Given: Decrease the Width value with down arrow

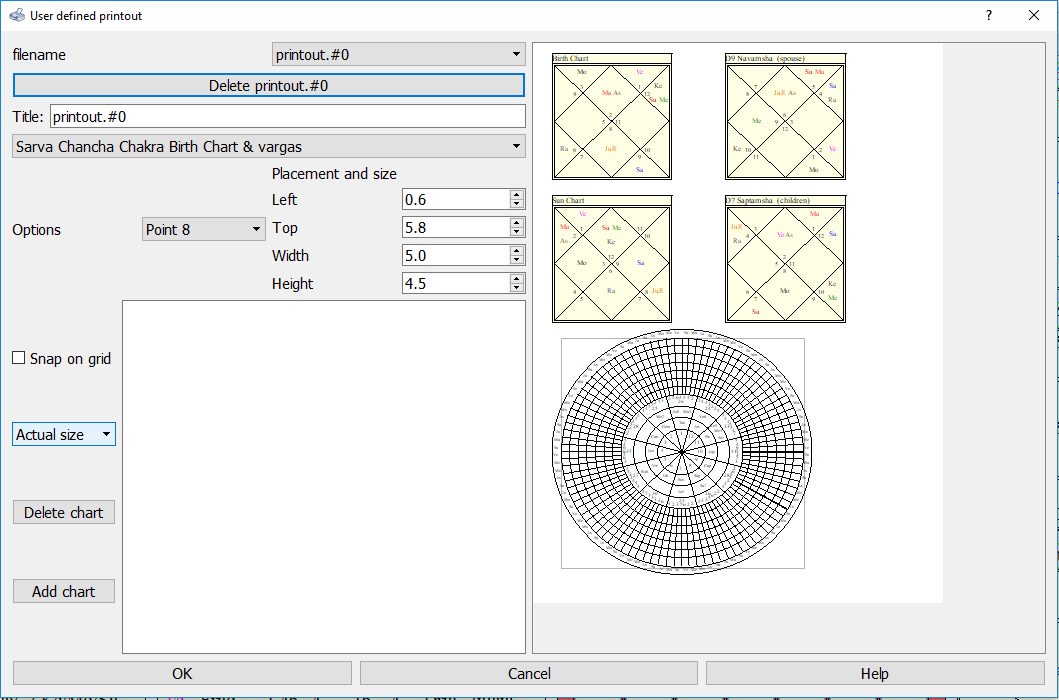Looking at the screenshot, I should point(517,260).
